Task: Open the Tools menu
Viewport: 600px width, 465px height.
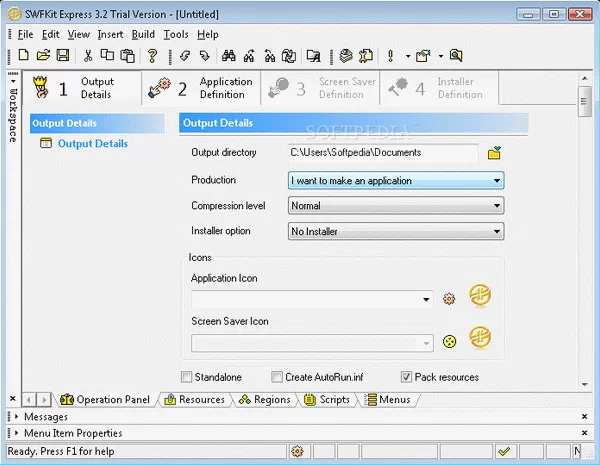Action: (x=176, y=34)
